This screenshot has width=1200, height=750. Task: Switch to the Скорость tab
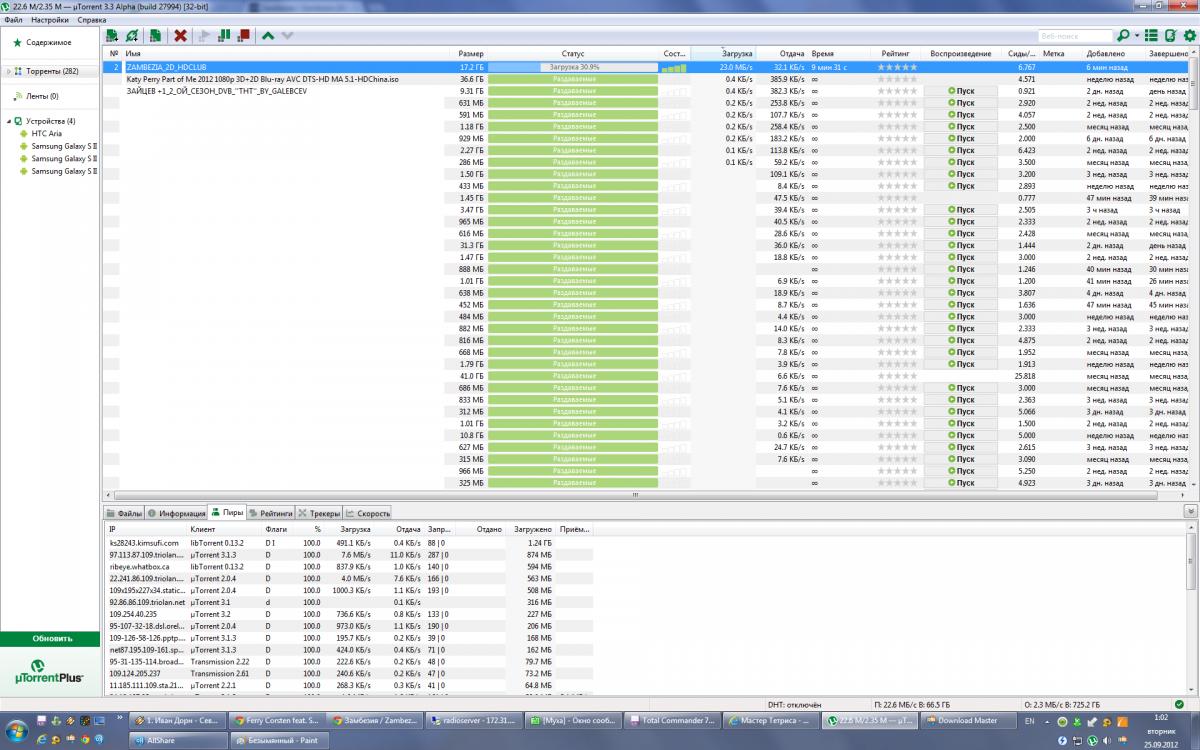(368, 513)
